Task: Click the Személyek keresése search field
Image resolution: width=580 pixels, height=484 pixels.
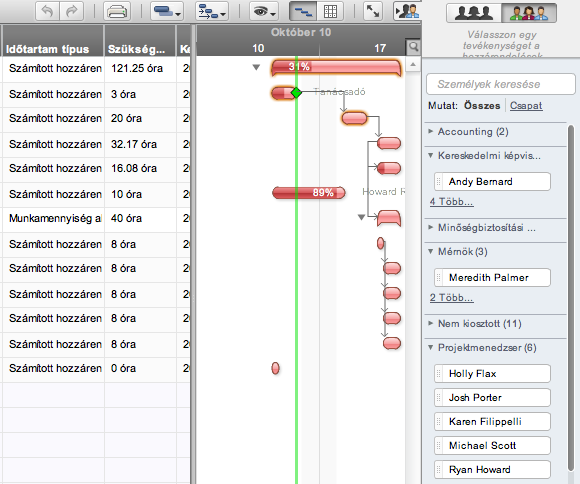Action: pyautogui.click(x=501, y=84)
